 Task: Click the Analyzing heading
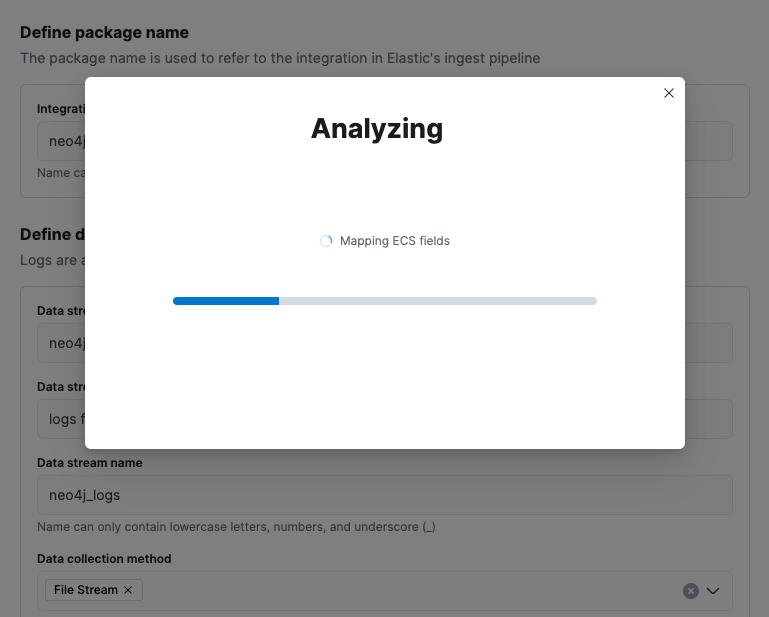pos(377,128)
